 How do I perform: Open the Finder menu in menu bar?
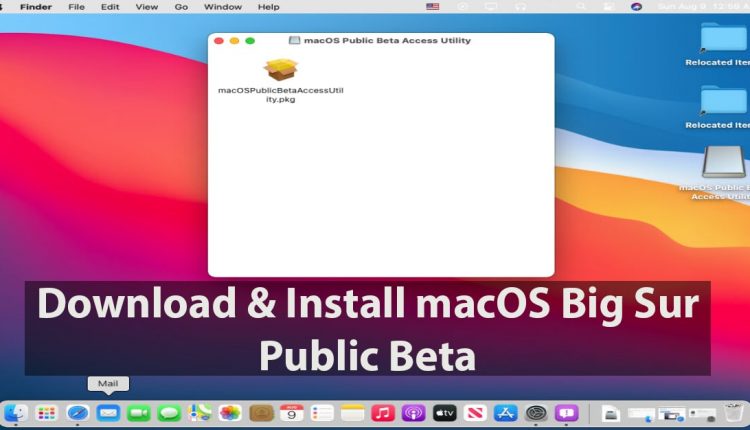[36, 7]
